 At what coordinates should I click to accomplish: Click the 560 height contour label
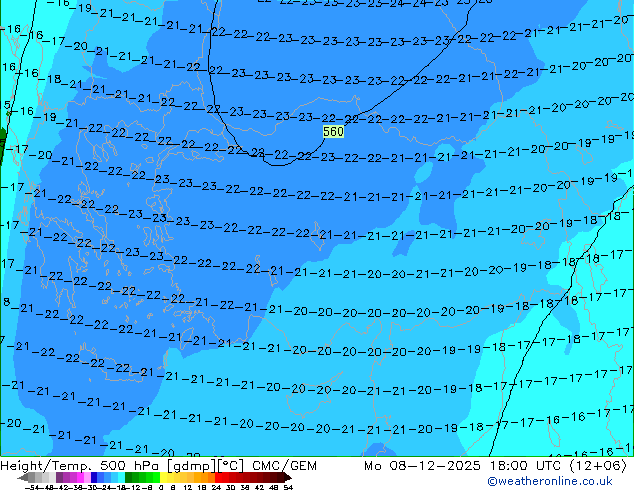pos(333,131)
